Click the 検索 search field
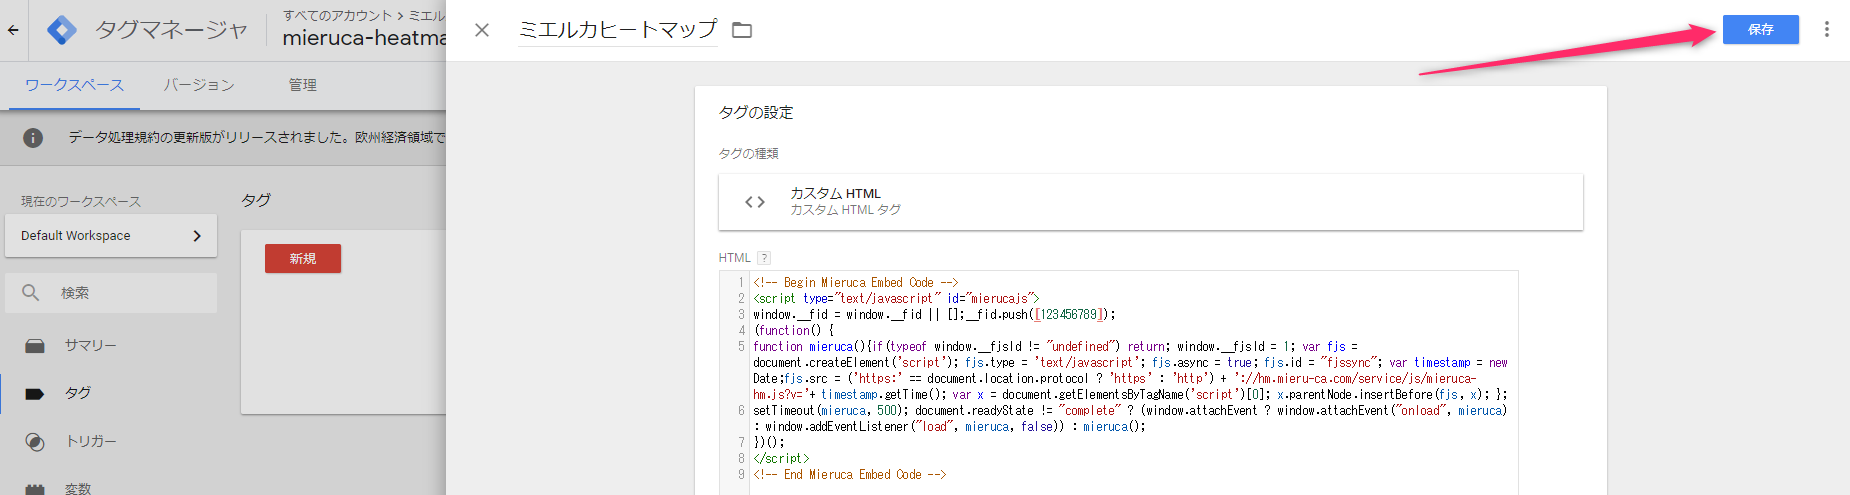 [x=111, y=293]
